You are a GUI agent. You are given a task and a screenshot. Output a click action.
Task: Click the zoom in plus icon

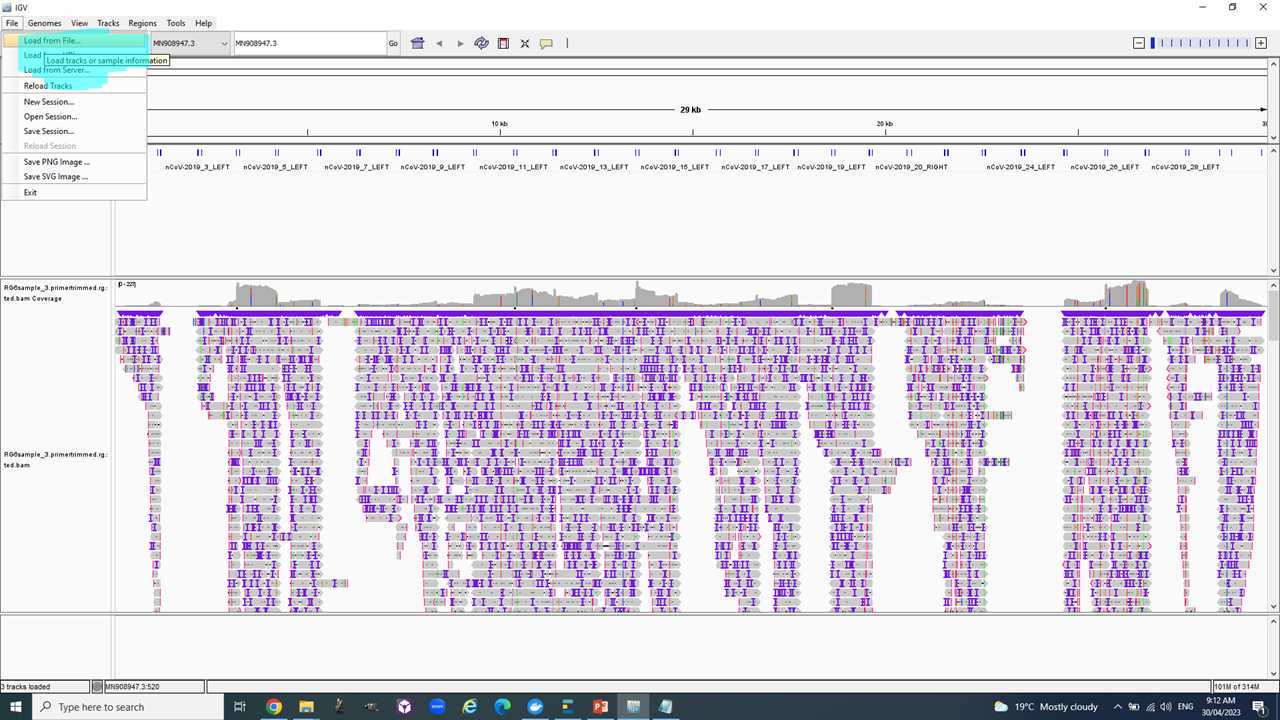point(1261,43)
